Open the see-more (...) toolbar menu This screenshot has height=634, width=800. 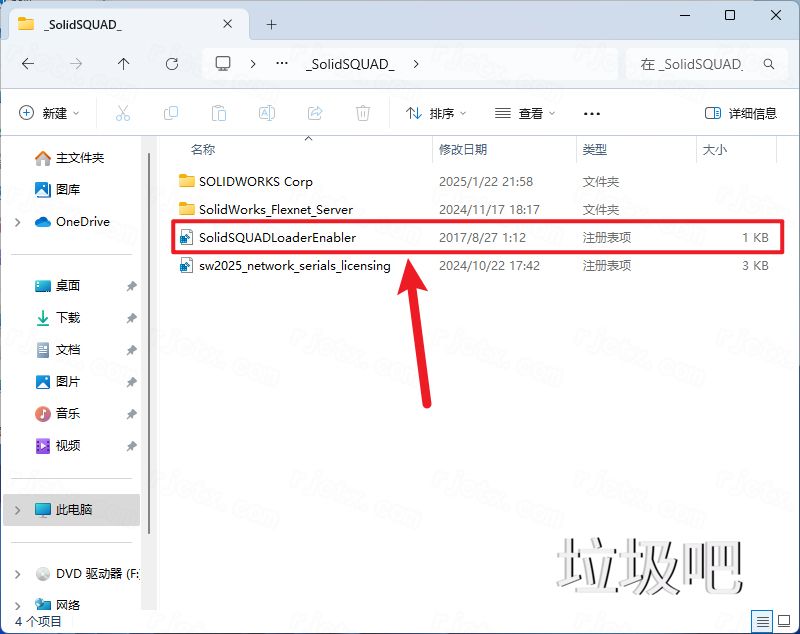(x=591, y=113)
